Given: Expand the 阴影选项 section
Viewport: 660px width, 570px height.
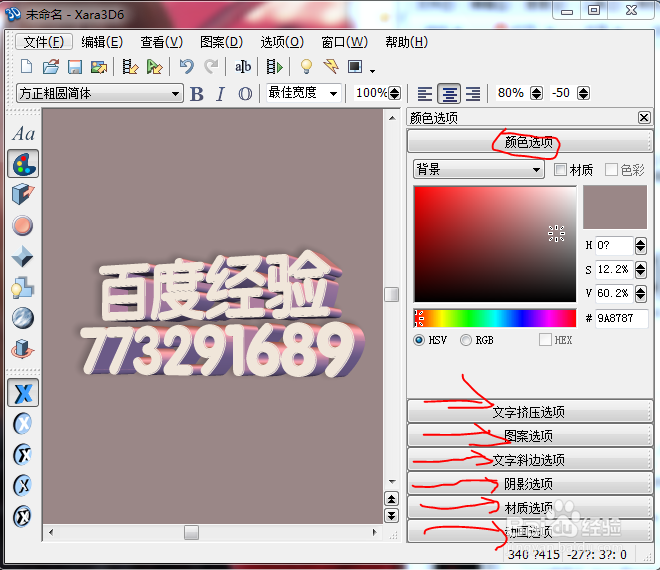Looking at the screenshot, I should (530, 484).
